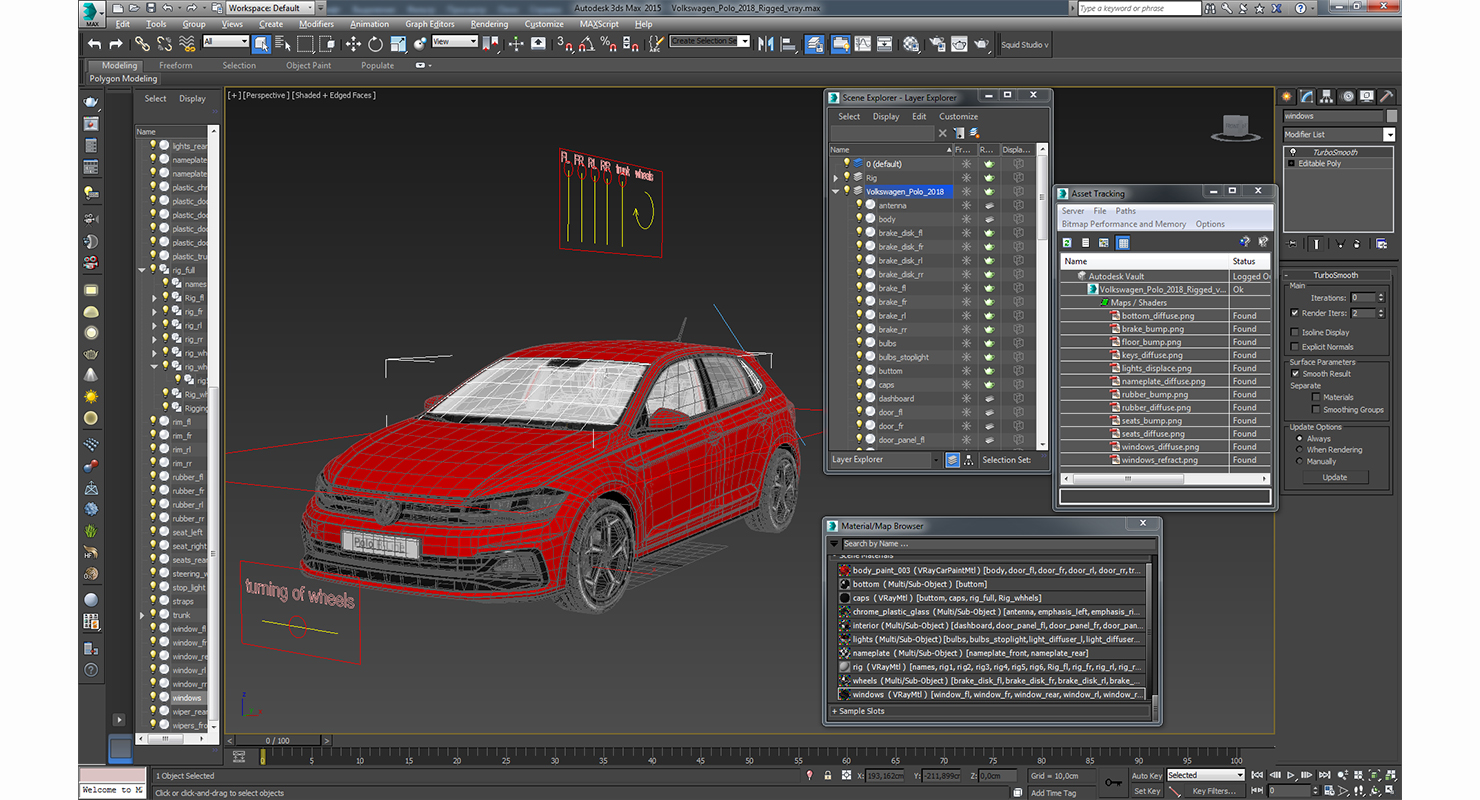
Task: Open the Selected key filter dropdown
Action: [1205, 775]
